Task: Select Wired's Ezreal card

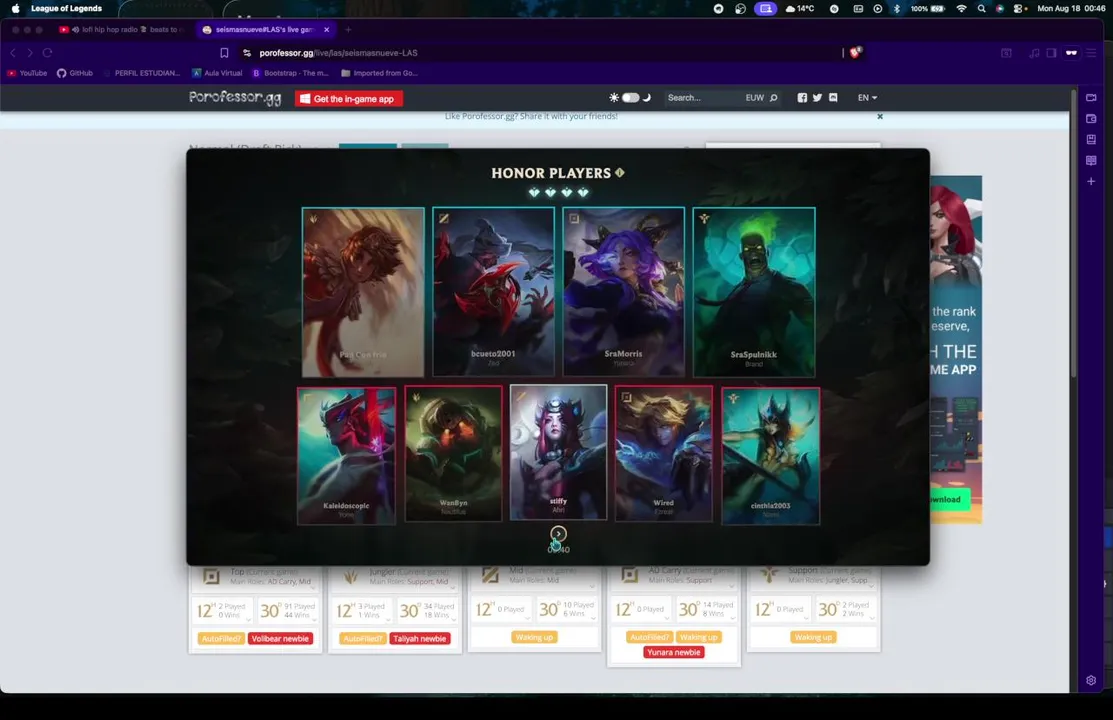Action: [x=664, y=454]
